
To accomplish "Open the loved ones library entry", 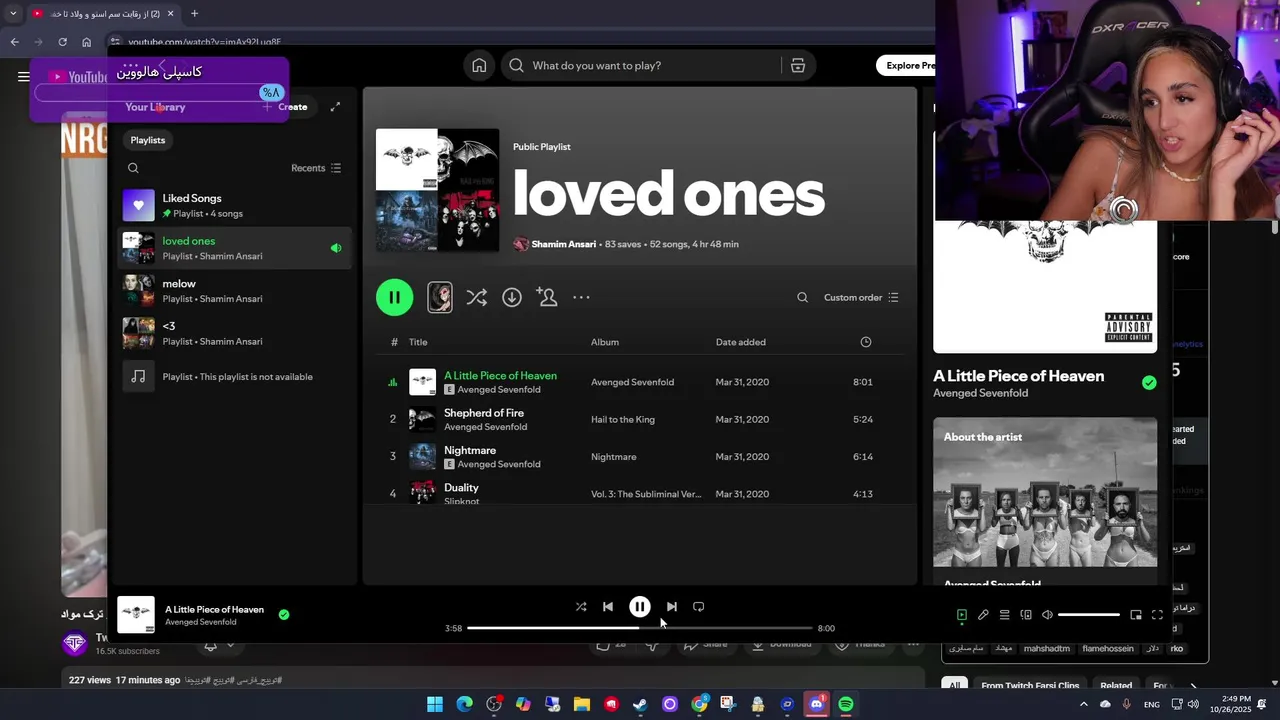I will coord(234,248).
